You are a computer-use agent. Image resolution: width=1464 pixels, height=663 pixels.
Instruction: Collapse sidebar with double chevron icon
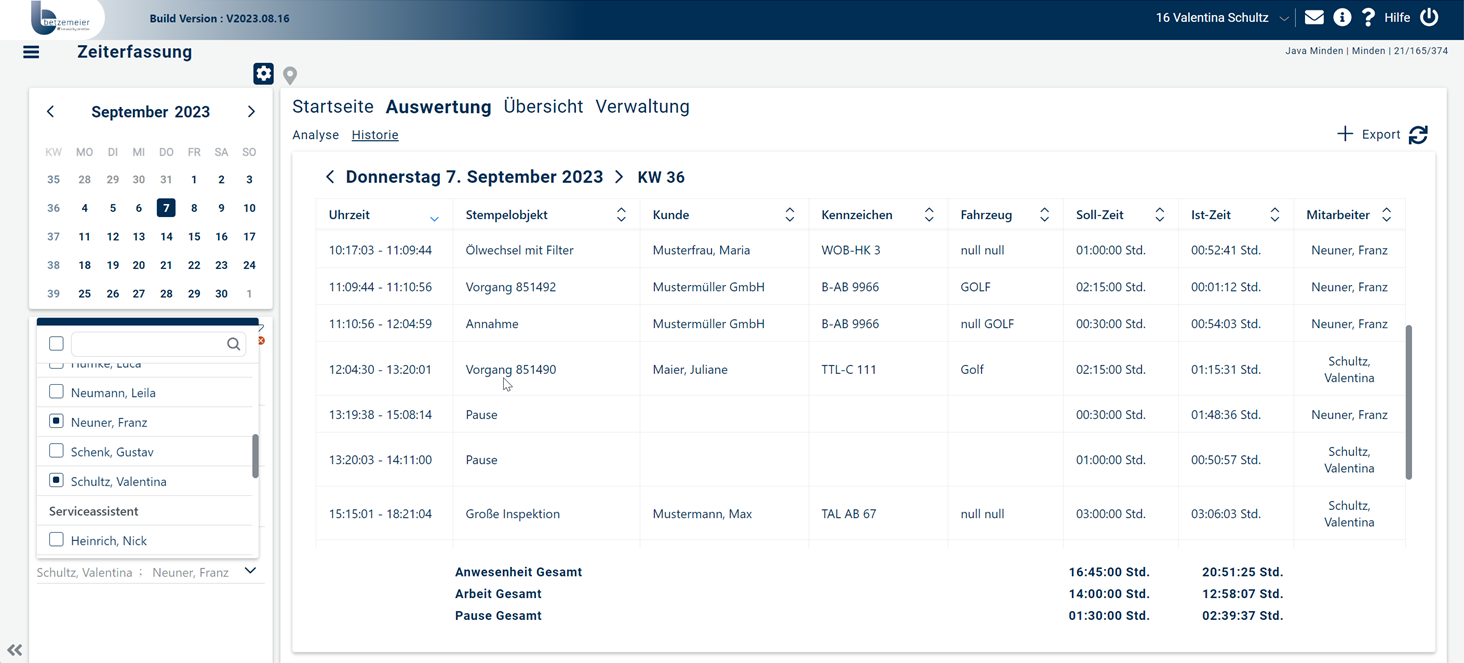(x=14, y=649)
